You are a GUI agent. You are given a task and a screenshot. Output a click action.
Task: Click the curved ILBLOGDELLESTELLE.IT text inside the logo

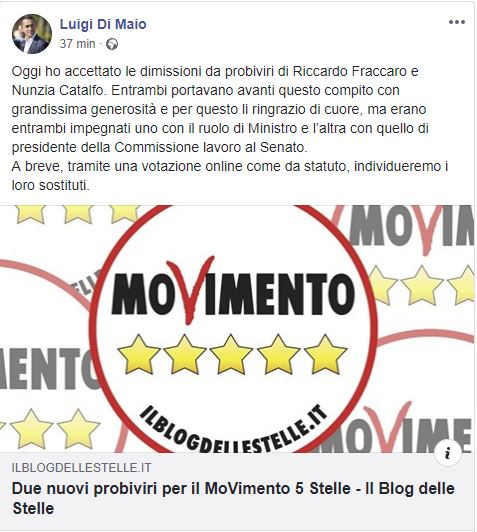pos(233,431)
